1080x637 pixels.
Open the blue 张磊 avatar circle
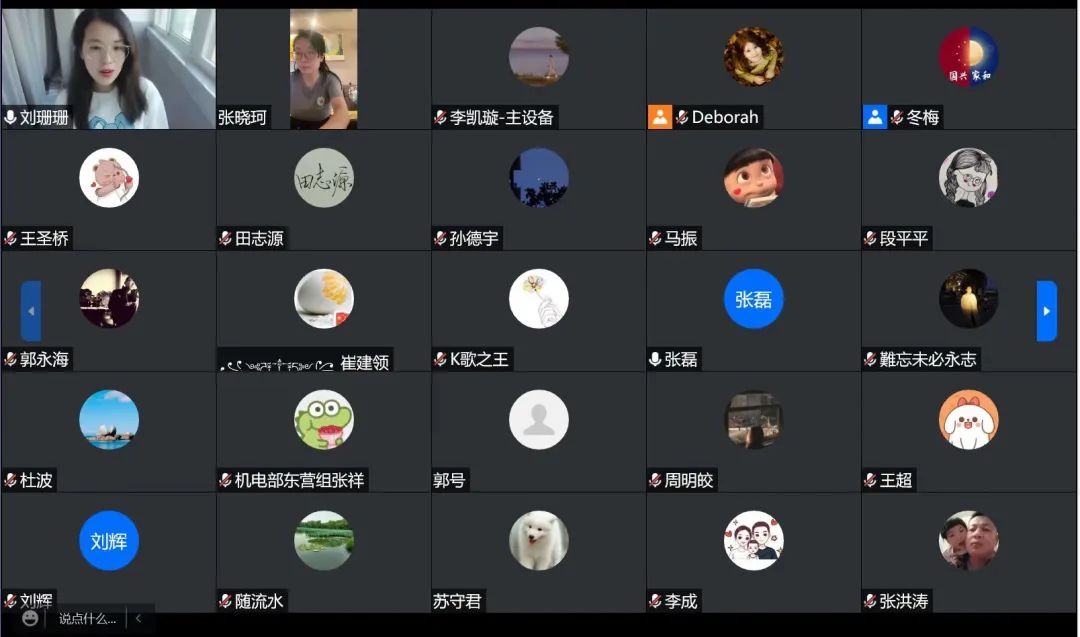pos(754,299)
